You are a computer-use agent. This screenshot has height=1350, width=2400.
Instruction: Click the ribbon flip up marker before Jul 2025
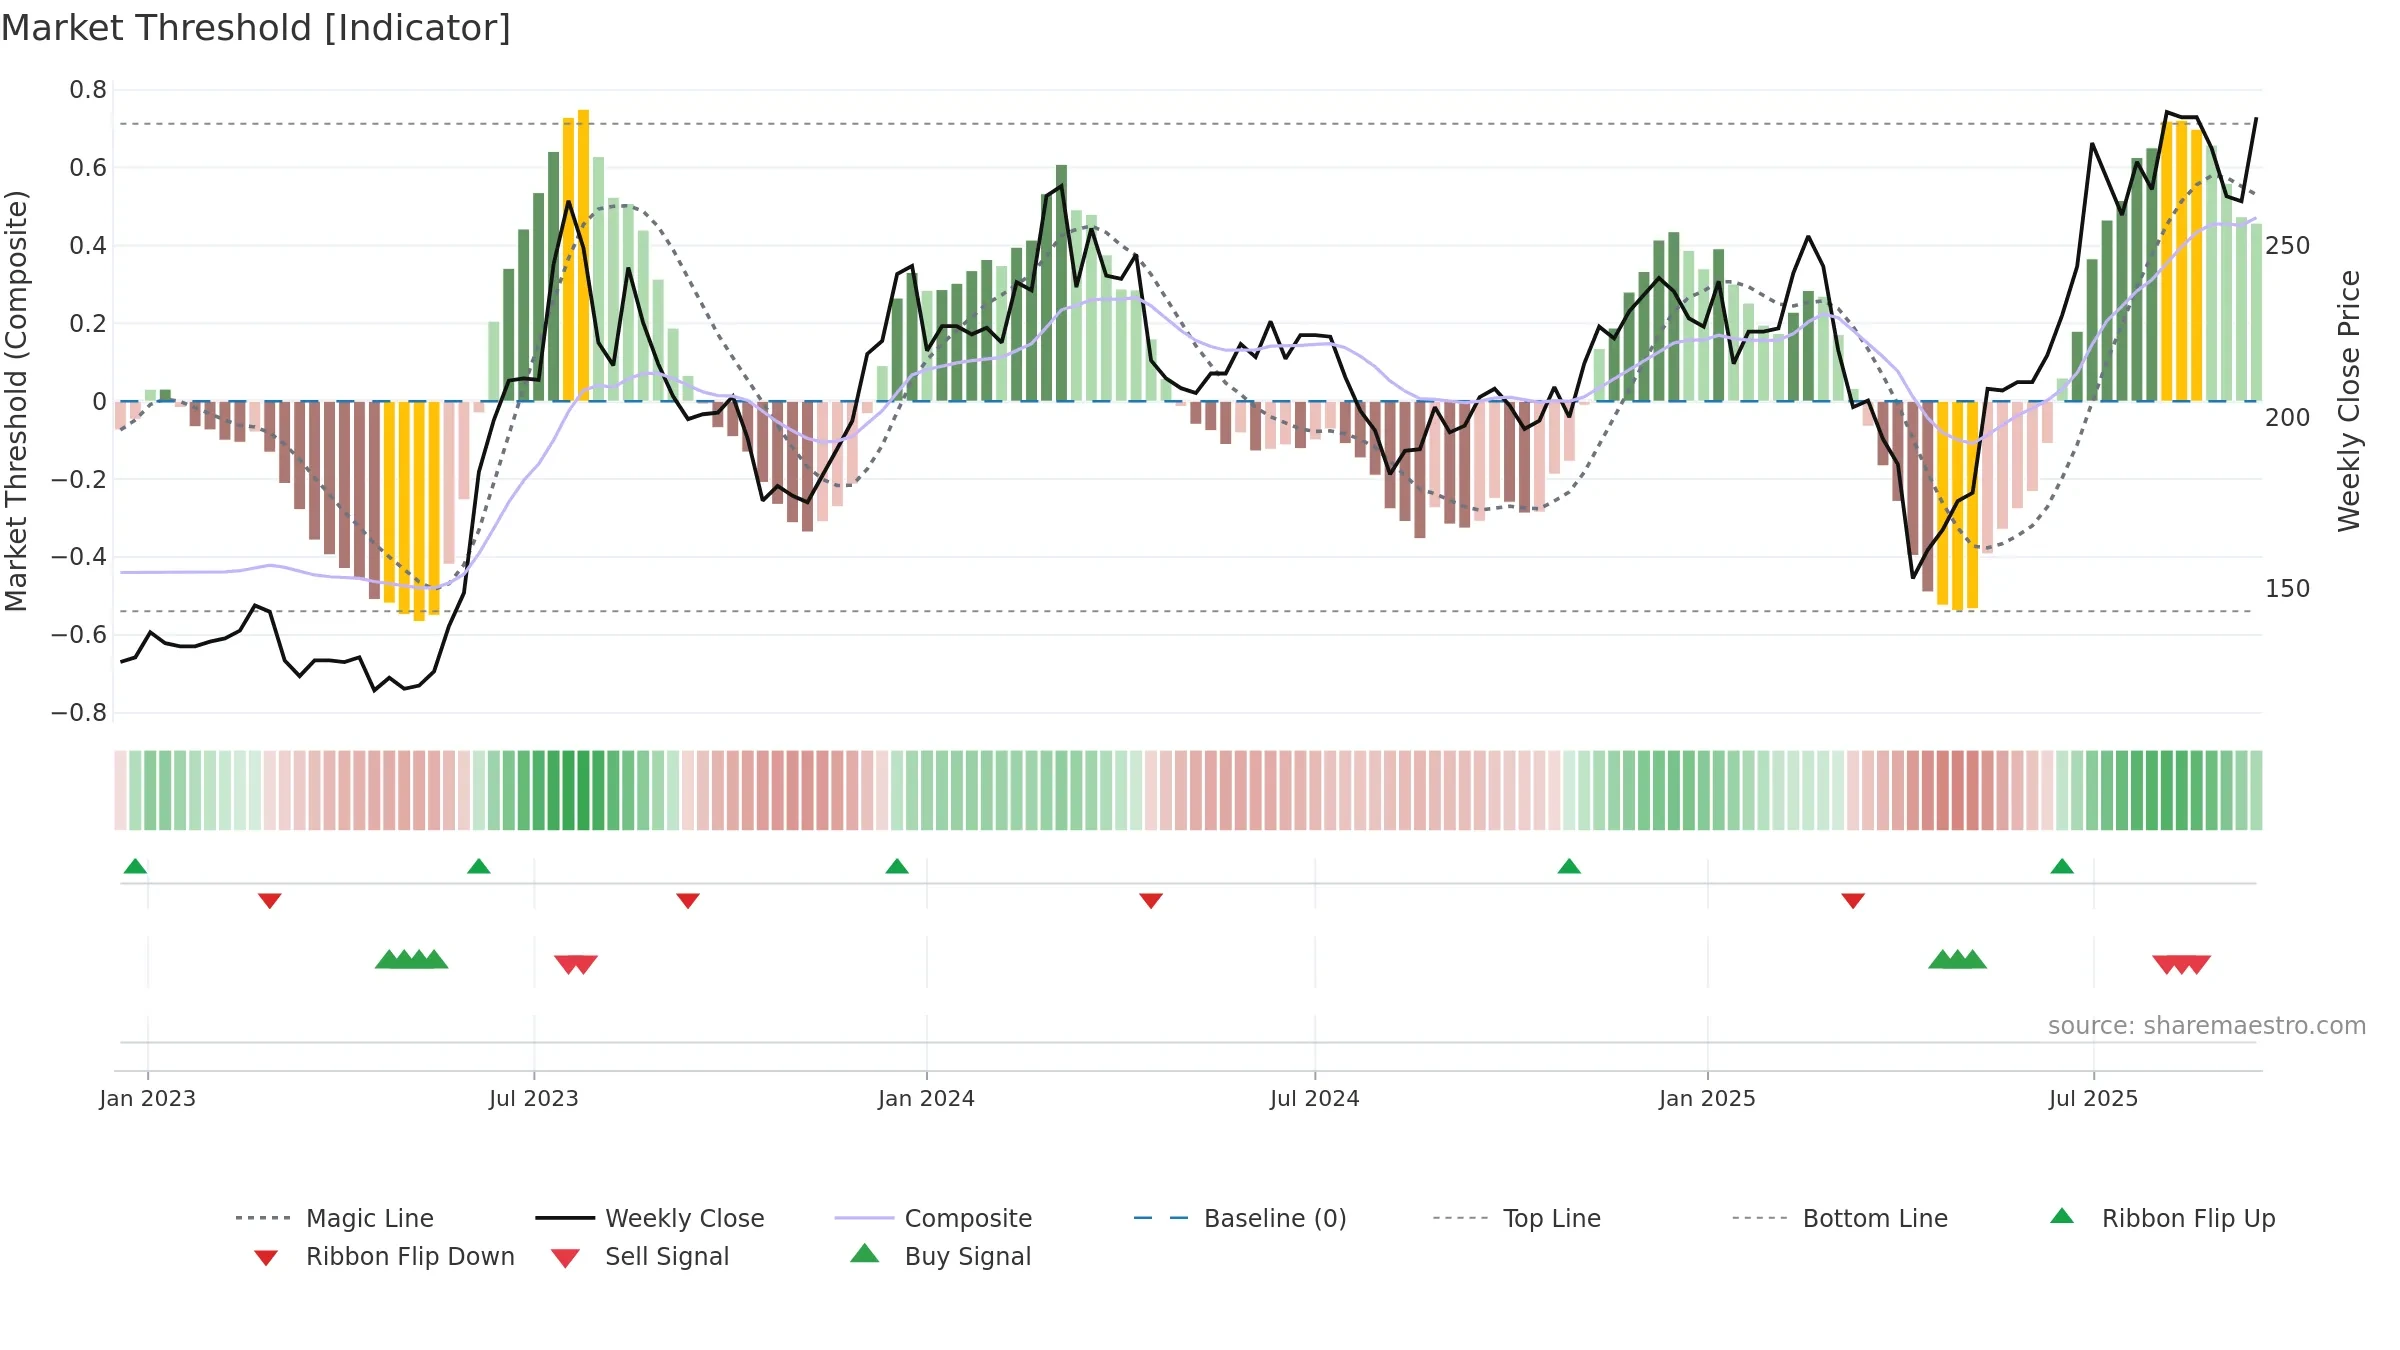pyautogui.click(x=2062, y=866)
